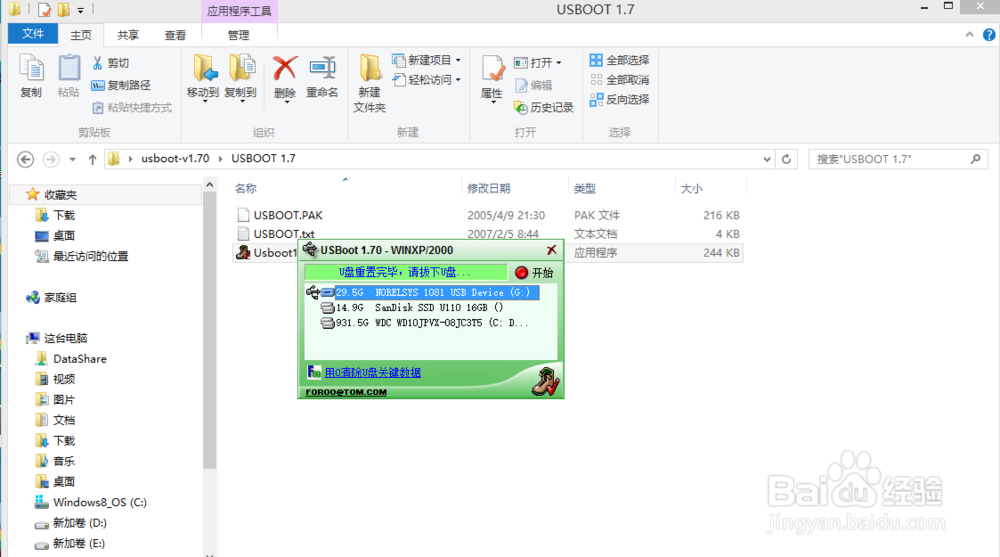Screen dimensions: 1000x557
Task: Open 新加卷 (D:) drive
Action: pos(79,523)
